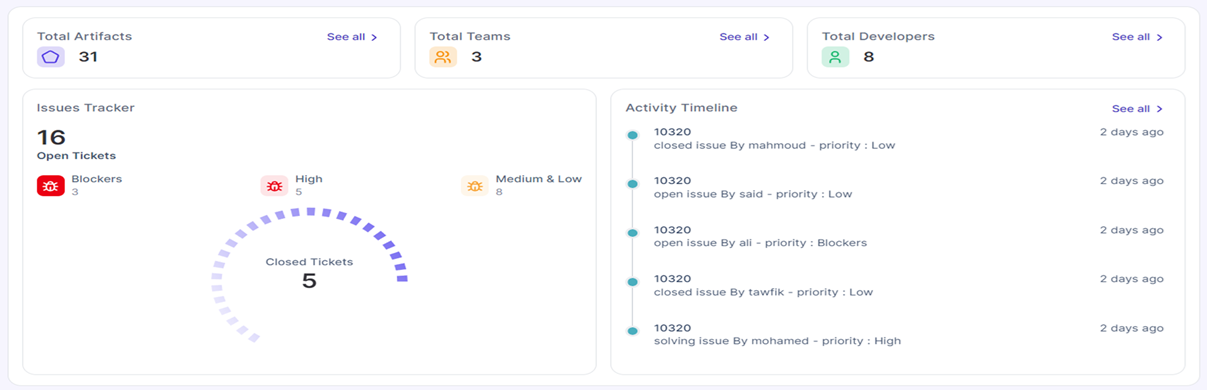Click the purple pentagon Total Artifacts icon

(51, 57)
